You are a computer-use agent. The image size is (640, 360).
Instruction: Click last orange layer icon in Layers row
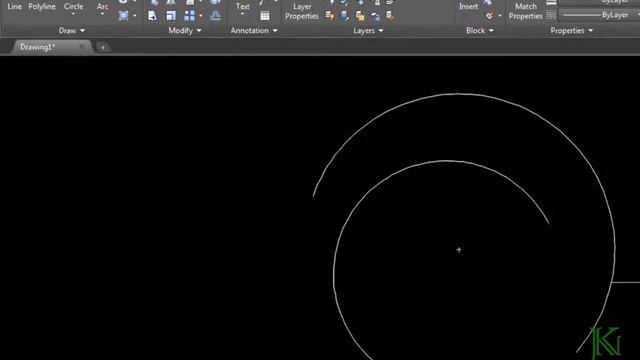coord(390,16)
